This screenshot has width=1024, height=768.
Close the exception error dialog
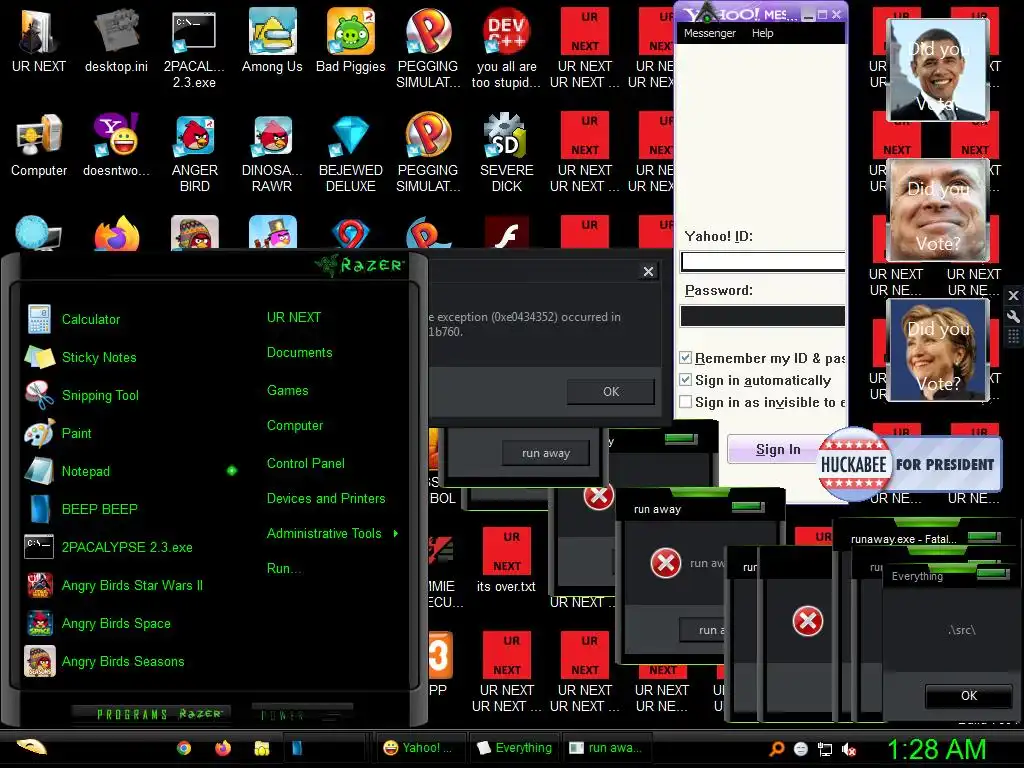[648, 272]
